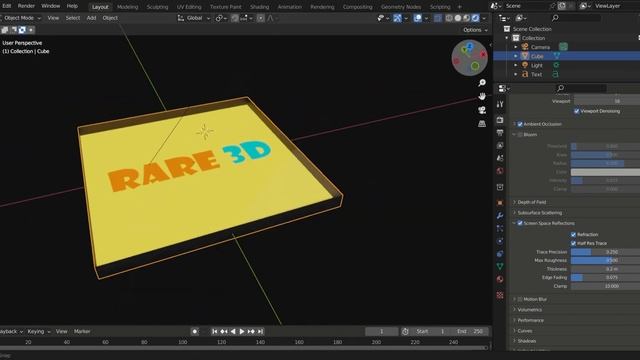This screenshot has height=360, width=640.
Task: Open the Marker menu in timeline
Action: pyautogui.click(x=82, y=331)
